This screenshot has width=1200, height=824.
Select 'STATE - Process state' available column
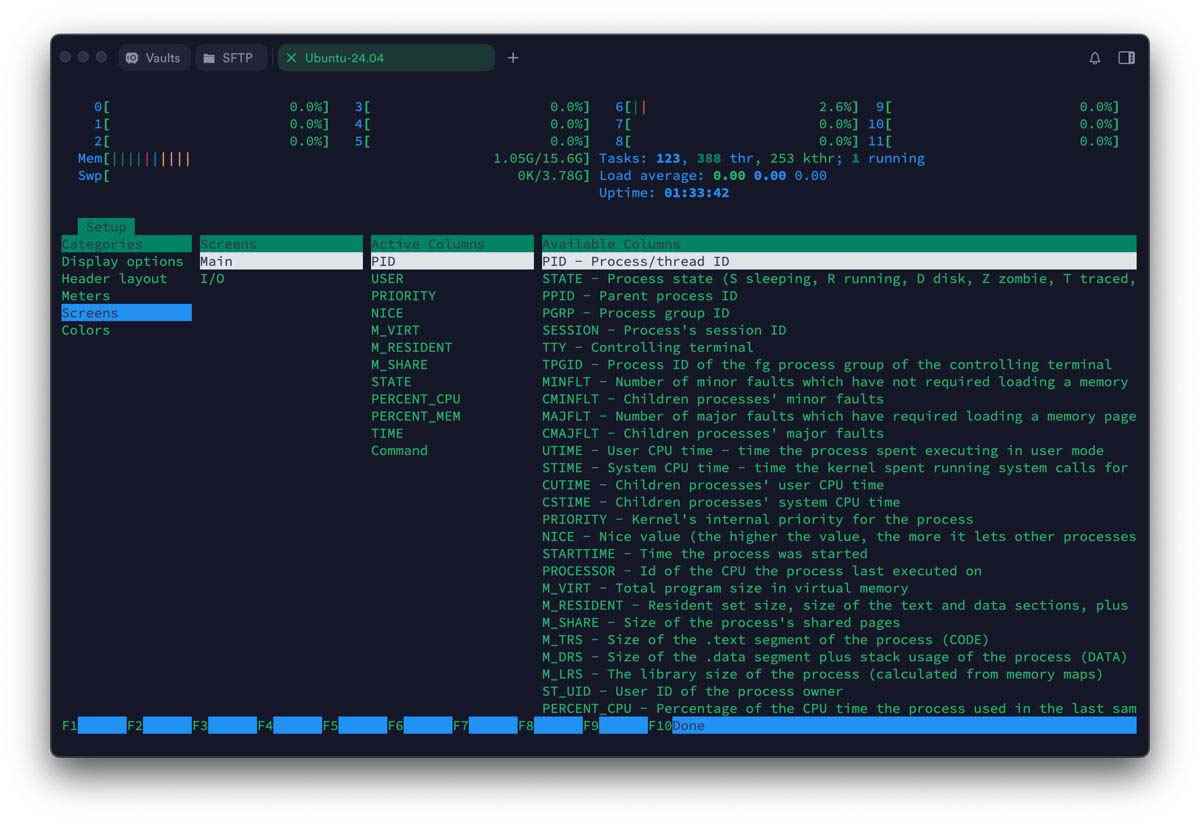pos(839,278)
